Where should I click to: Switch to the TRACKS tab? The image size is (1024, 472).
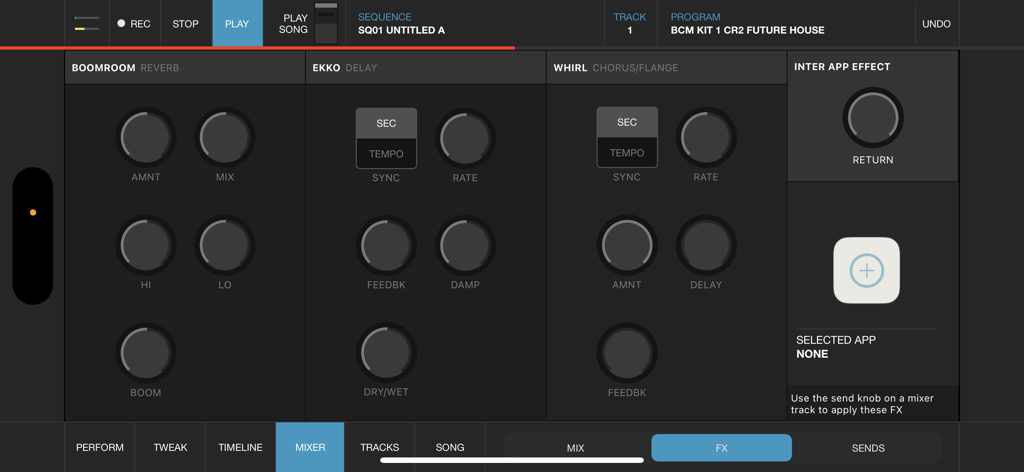(x=379, y=447)
